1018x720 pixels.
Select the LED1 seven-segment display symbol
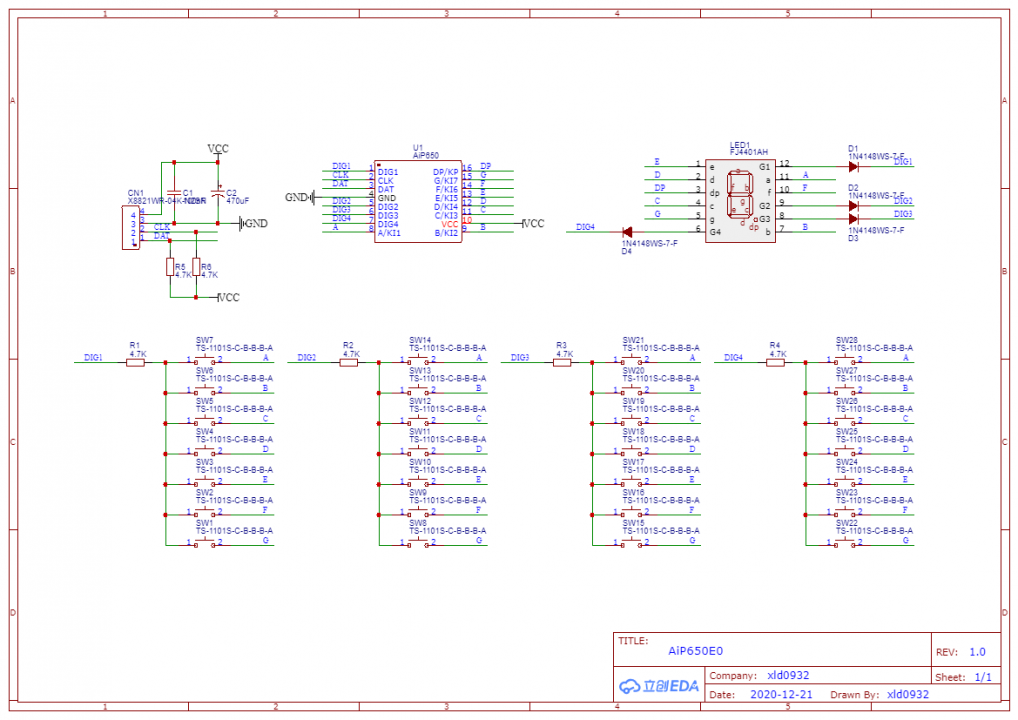(740, 201)
